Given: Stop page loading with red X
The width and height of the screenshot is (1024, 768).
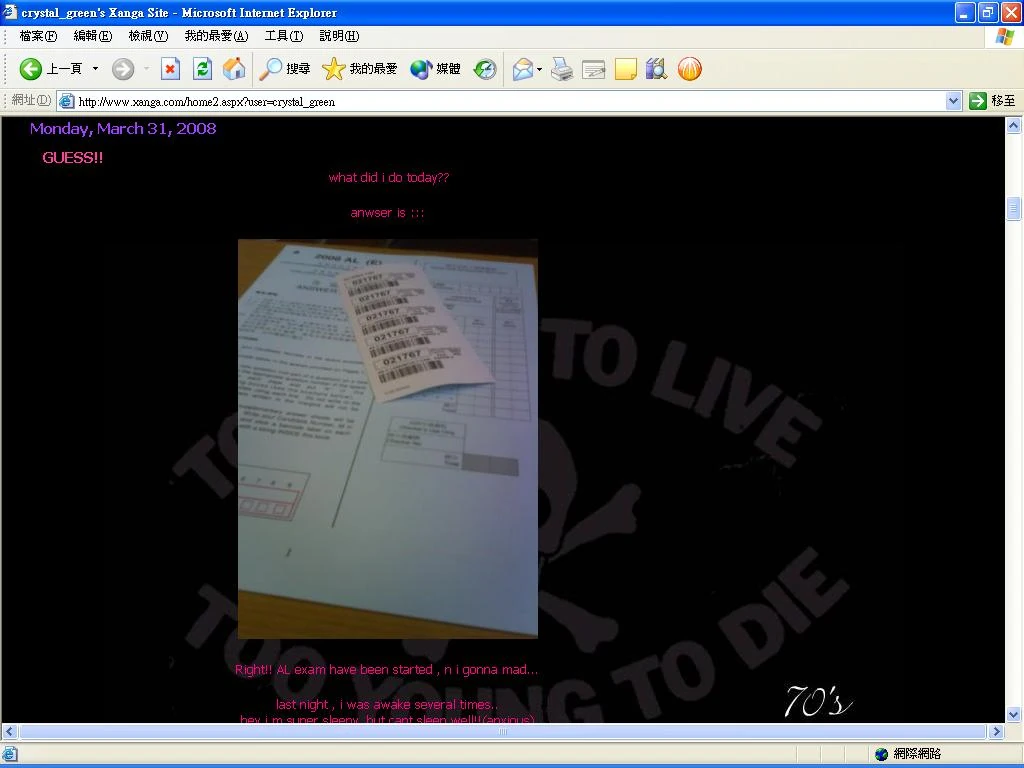Looking at the screenshot, I should (170, 69).
